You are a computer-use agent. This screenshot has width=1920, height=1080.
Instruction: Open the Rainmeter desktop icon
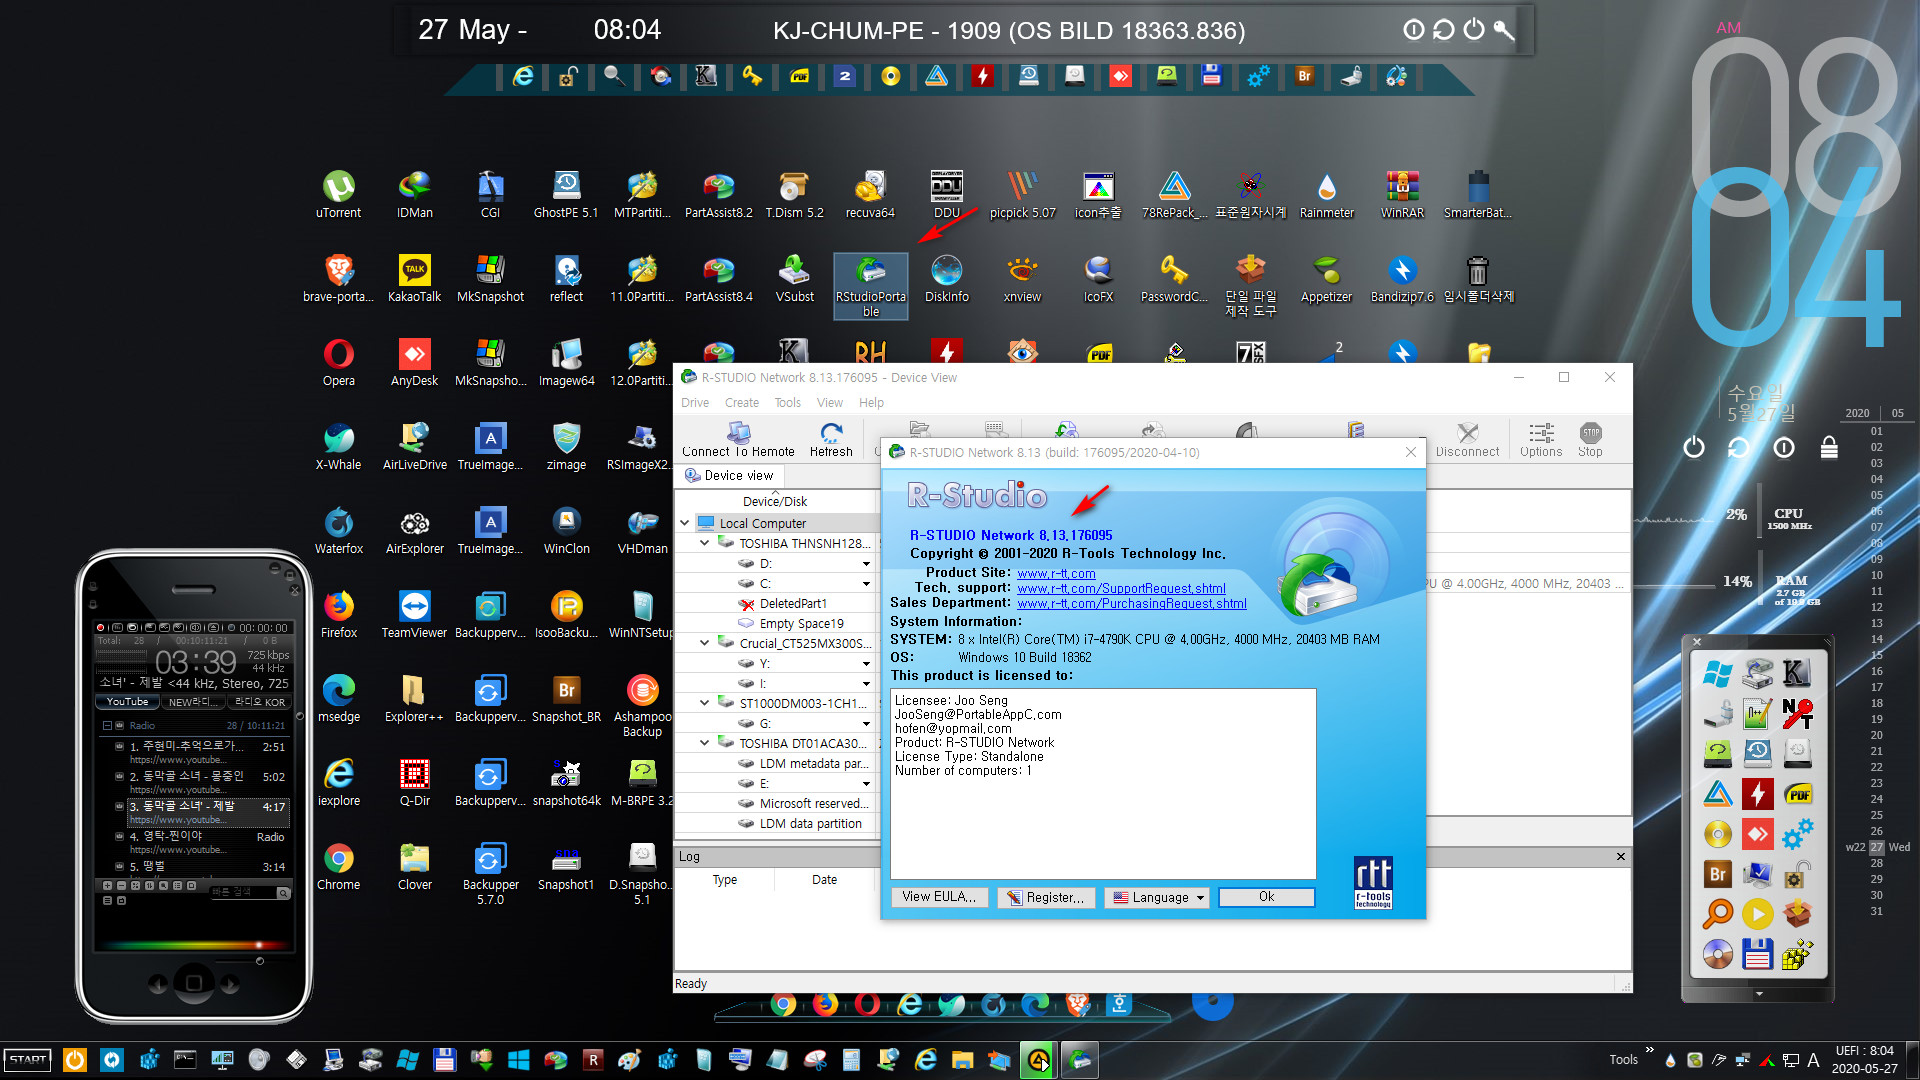(1326, 194)
